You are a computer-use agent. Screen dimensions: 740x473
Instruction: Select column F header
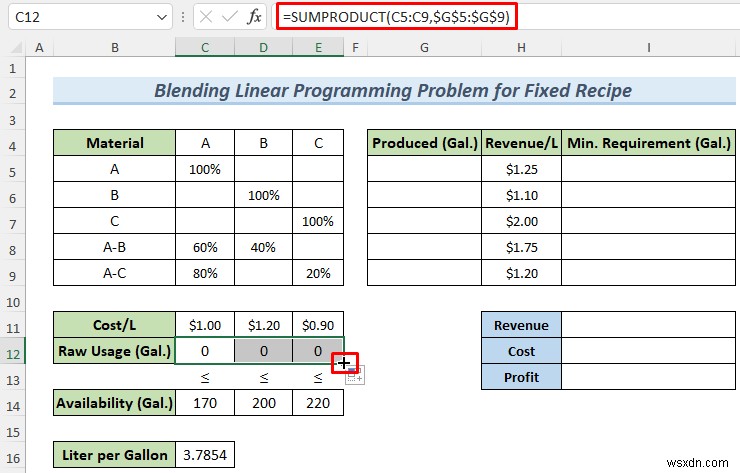point(355,48)
